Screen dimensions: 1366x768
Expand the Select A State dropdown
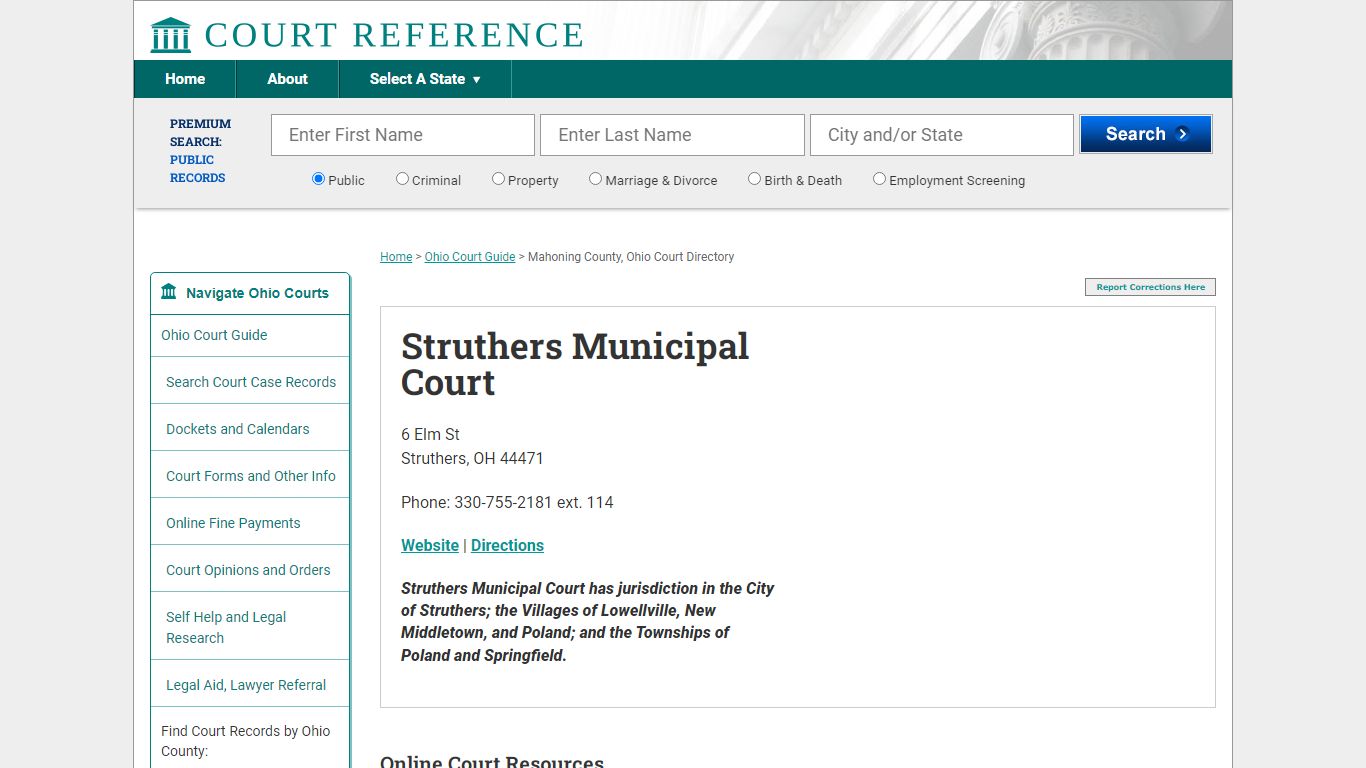tap(425, 79)
